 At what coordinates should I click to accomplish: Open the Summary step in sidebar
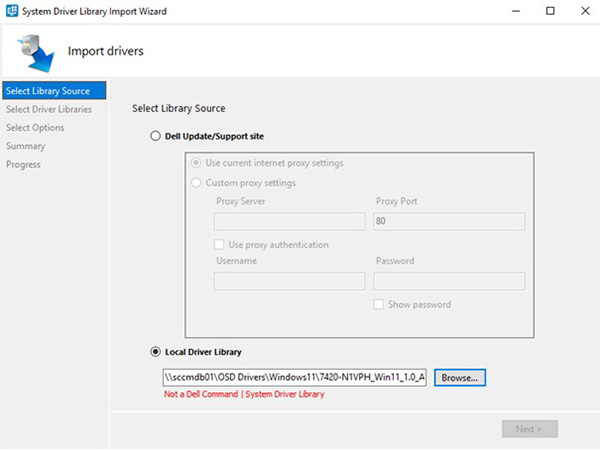pos(25,146)
